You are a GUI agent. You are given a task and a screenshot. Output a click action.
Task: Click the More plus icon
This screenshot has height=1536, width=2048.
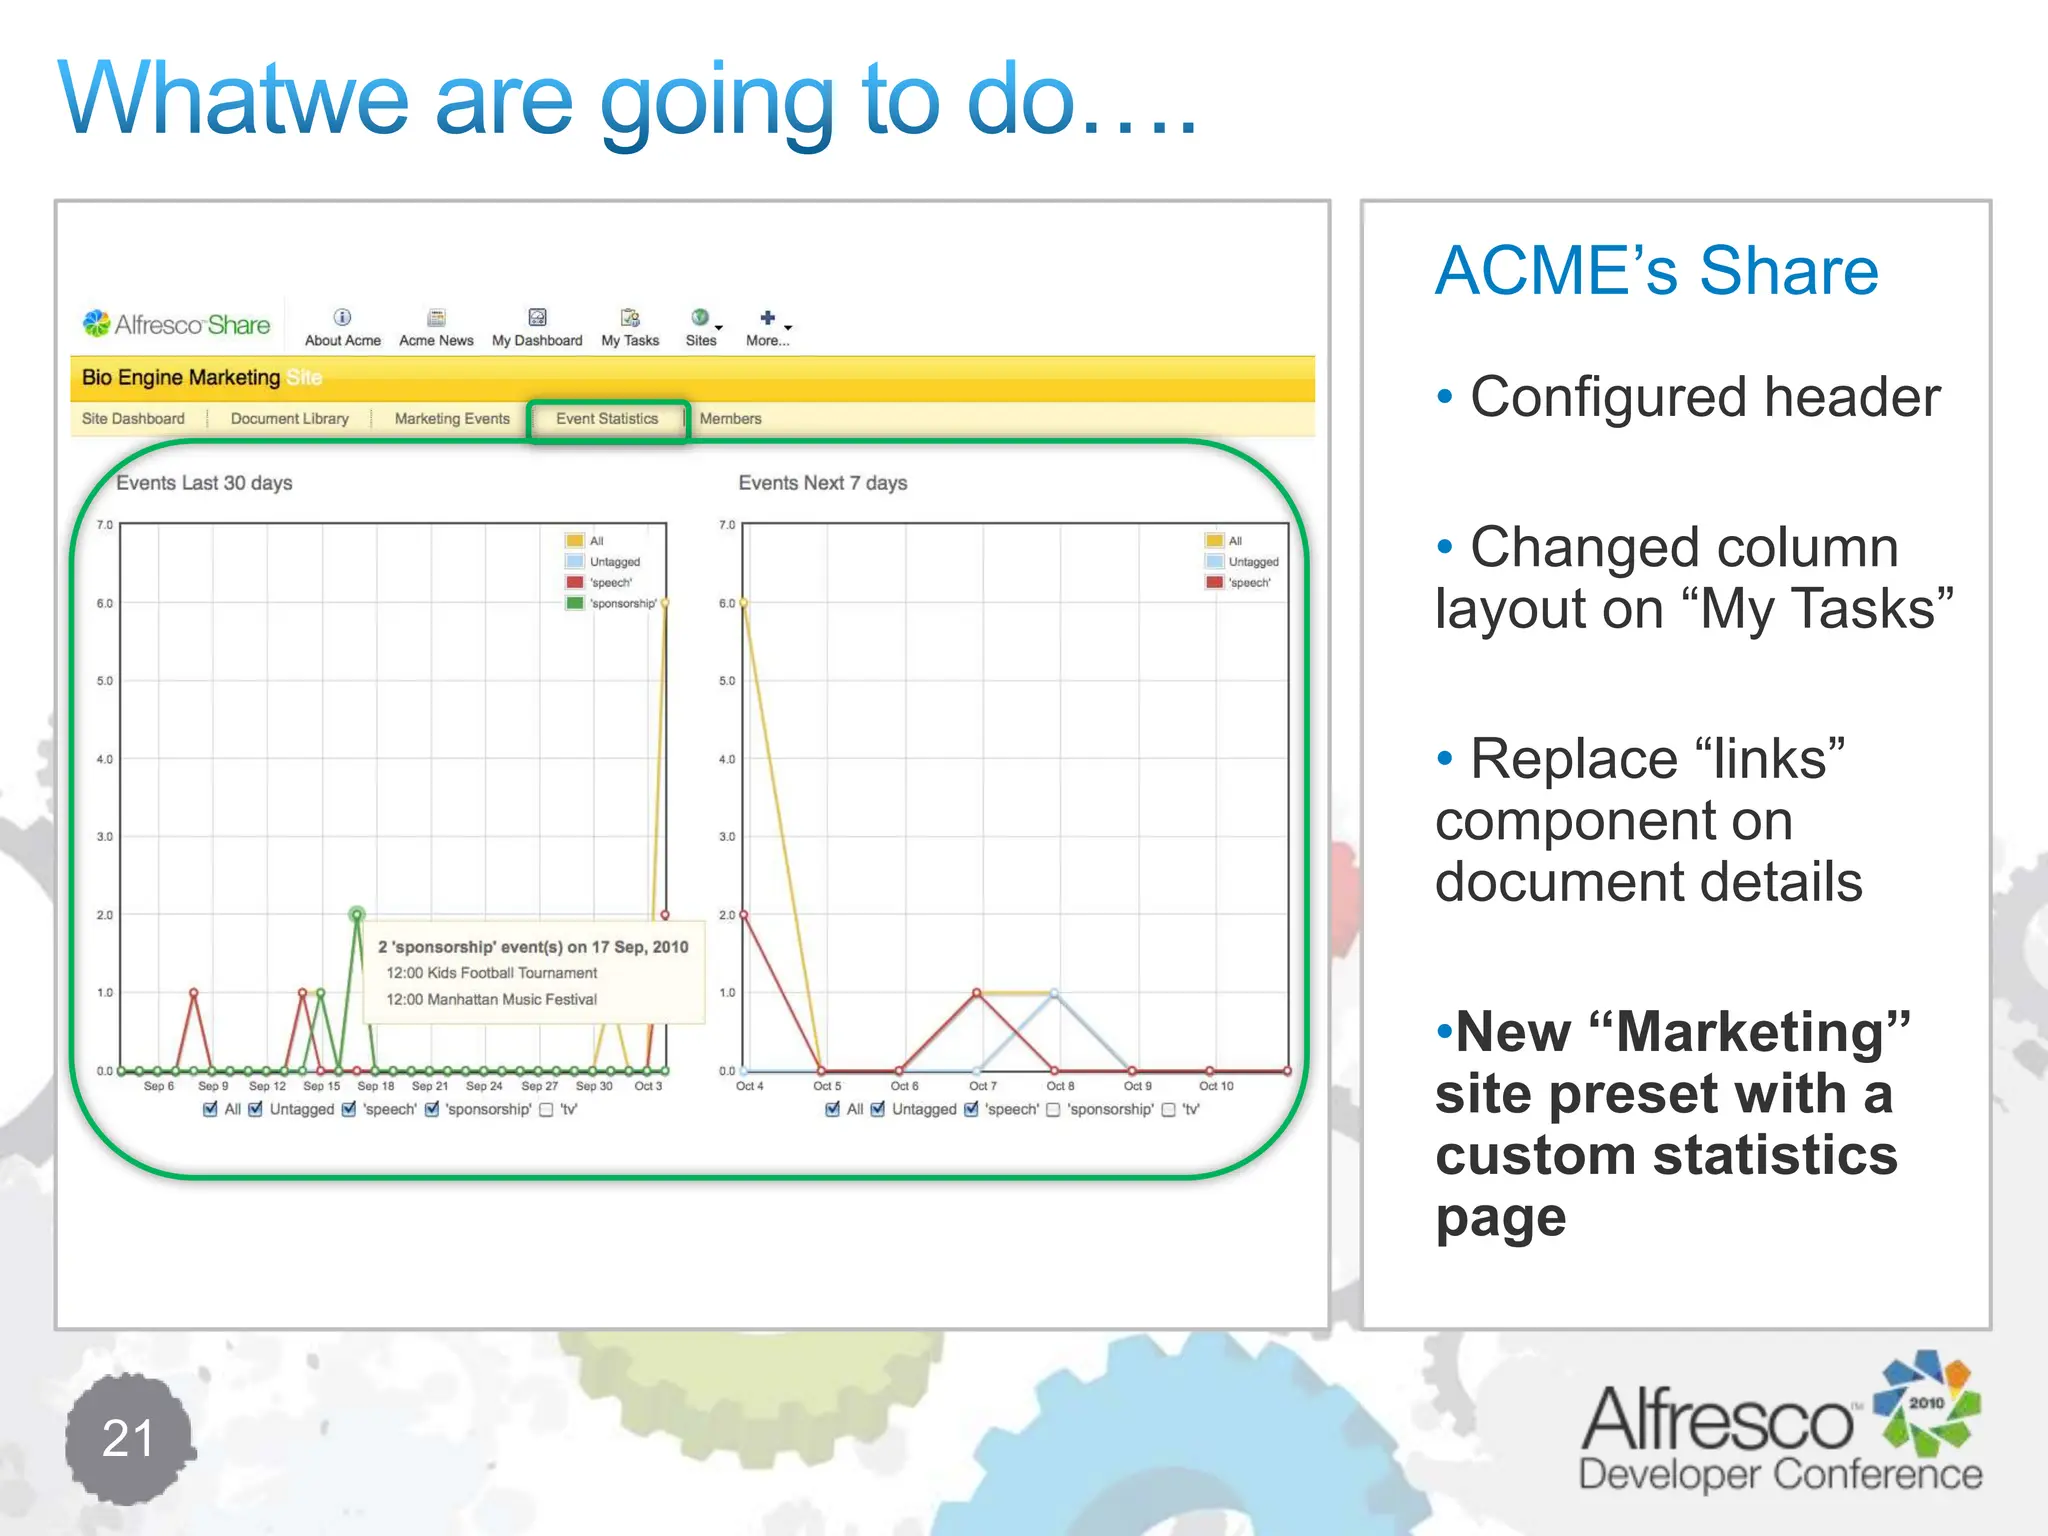[767, 317]
